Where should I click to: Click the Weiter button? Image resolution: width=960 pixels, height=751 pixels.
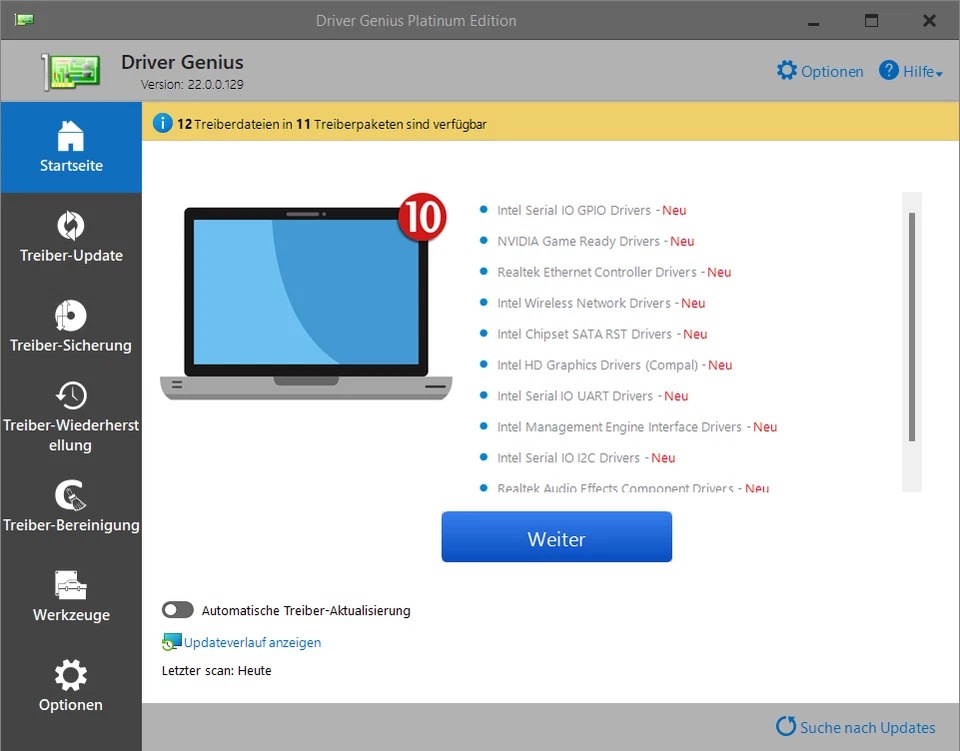pyautogui.click(x=556, y=538)
